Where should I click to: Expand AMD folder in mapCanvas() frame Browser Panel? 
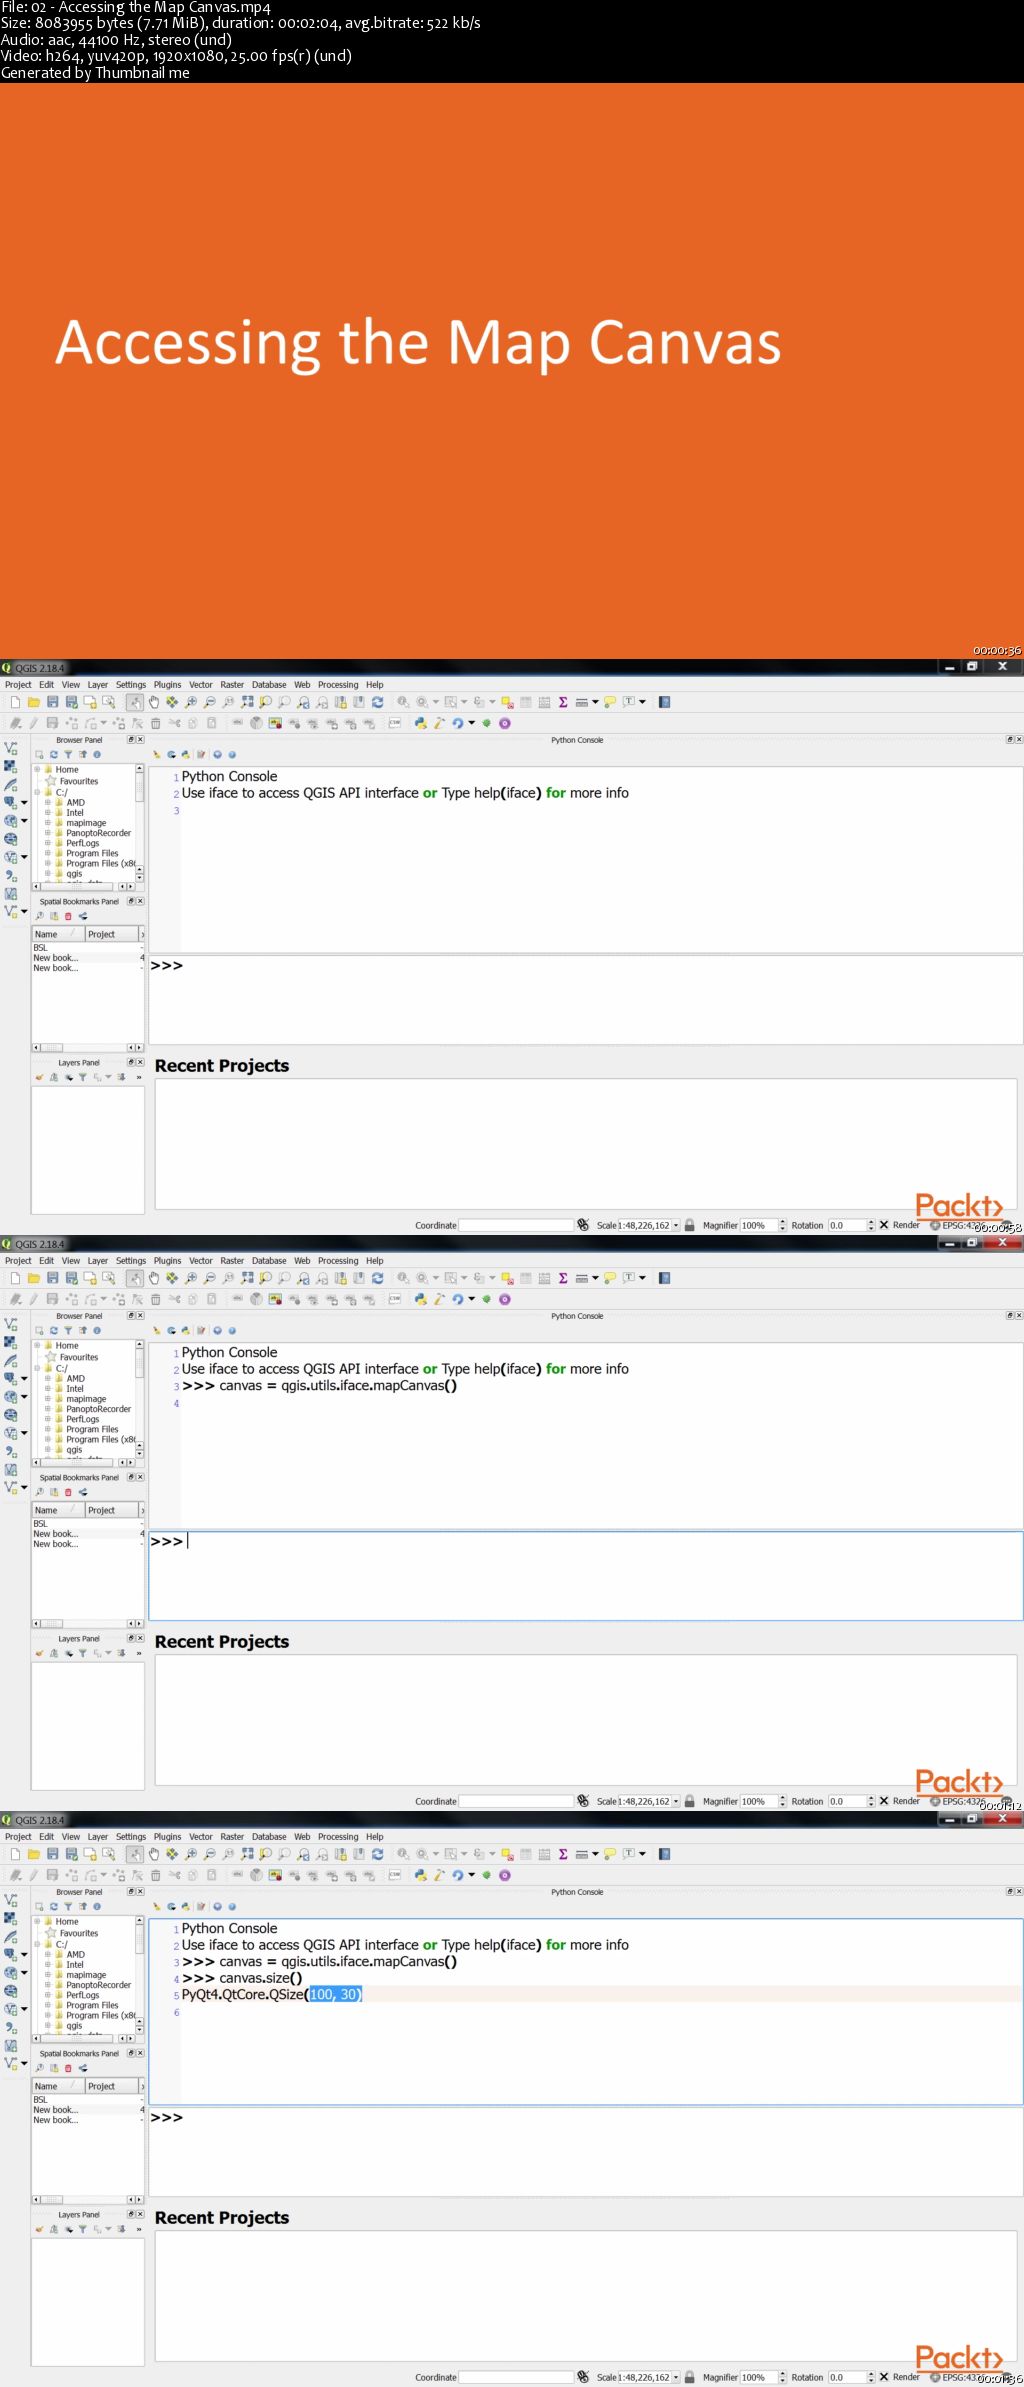pyautogui.click(x=47, y=1378)
